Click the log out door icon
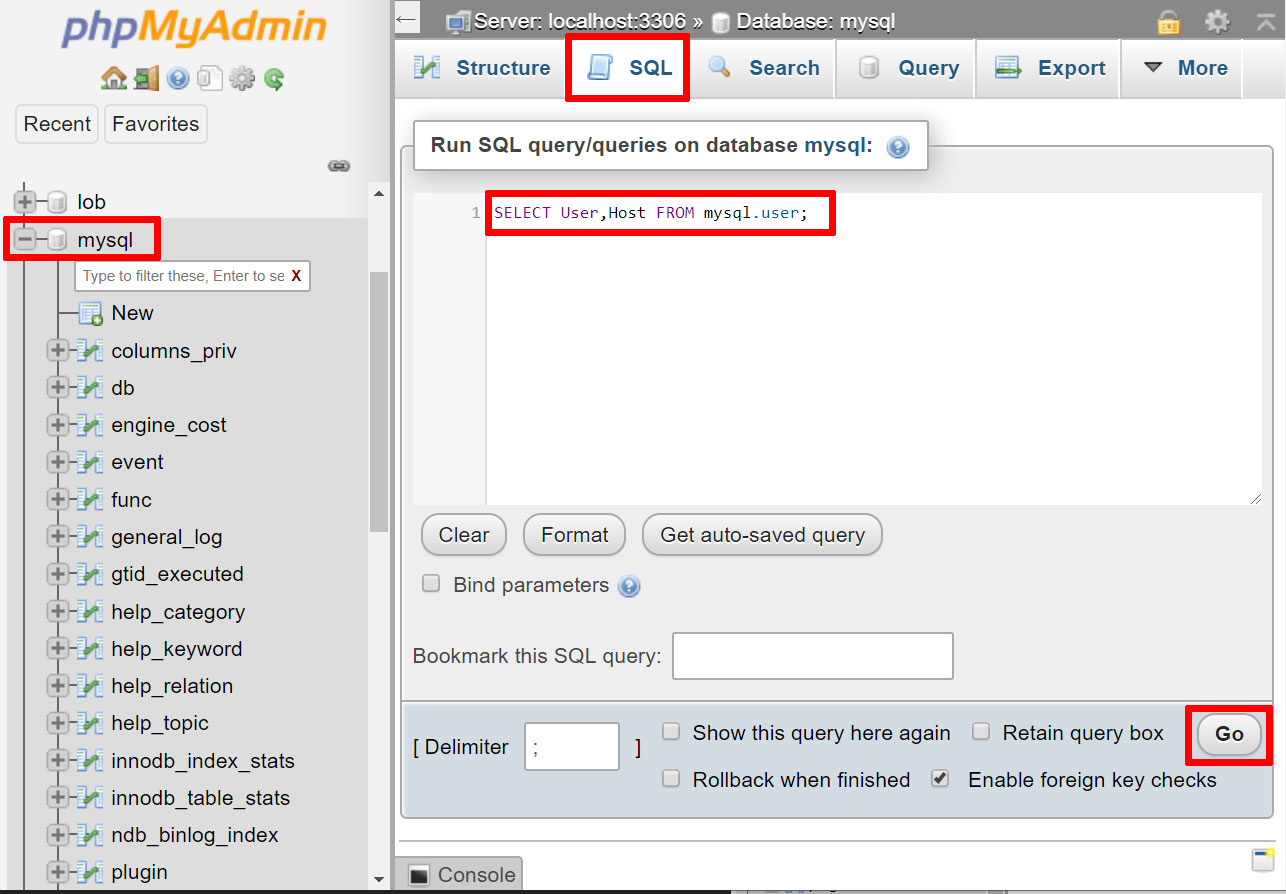1286x894 pixels. pyautogui.click(x=147, y=78)
